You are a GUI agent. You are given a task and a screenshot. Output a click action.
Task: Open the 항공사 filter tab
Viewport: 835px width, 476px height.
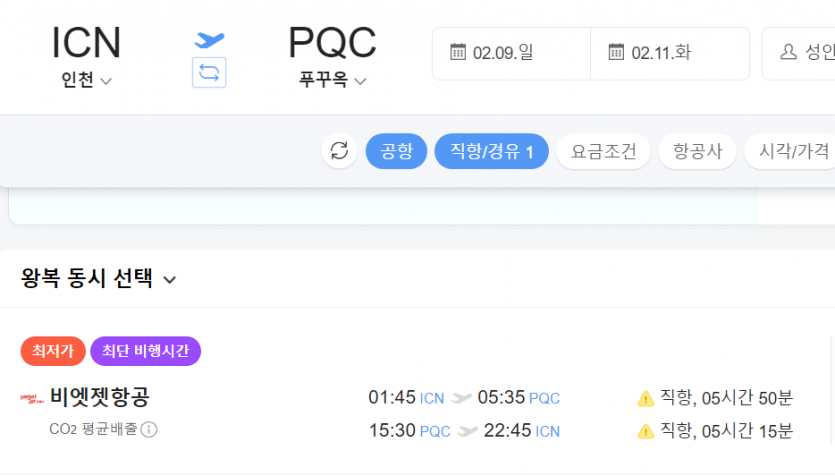[x=698, y=151]
